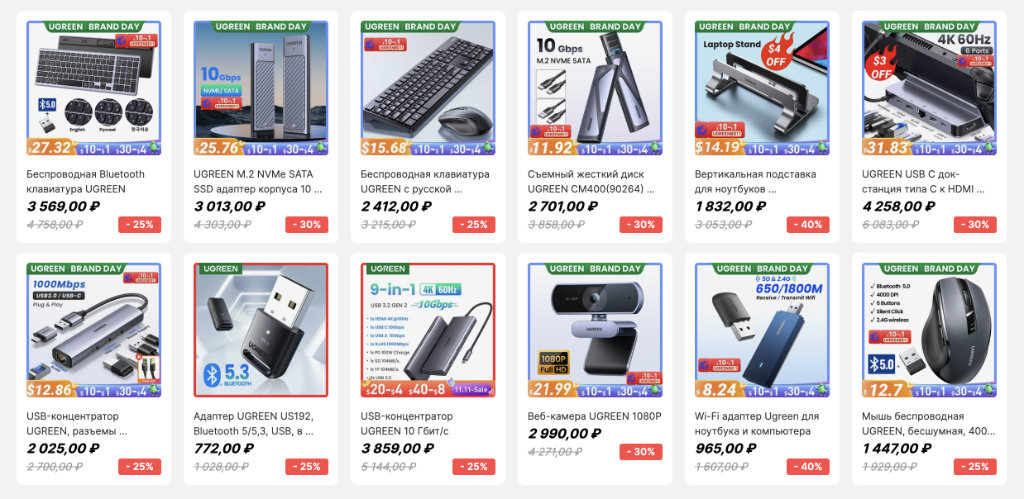Open the 1080P webcam product image

pos(595,330)
